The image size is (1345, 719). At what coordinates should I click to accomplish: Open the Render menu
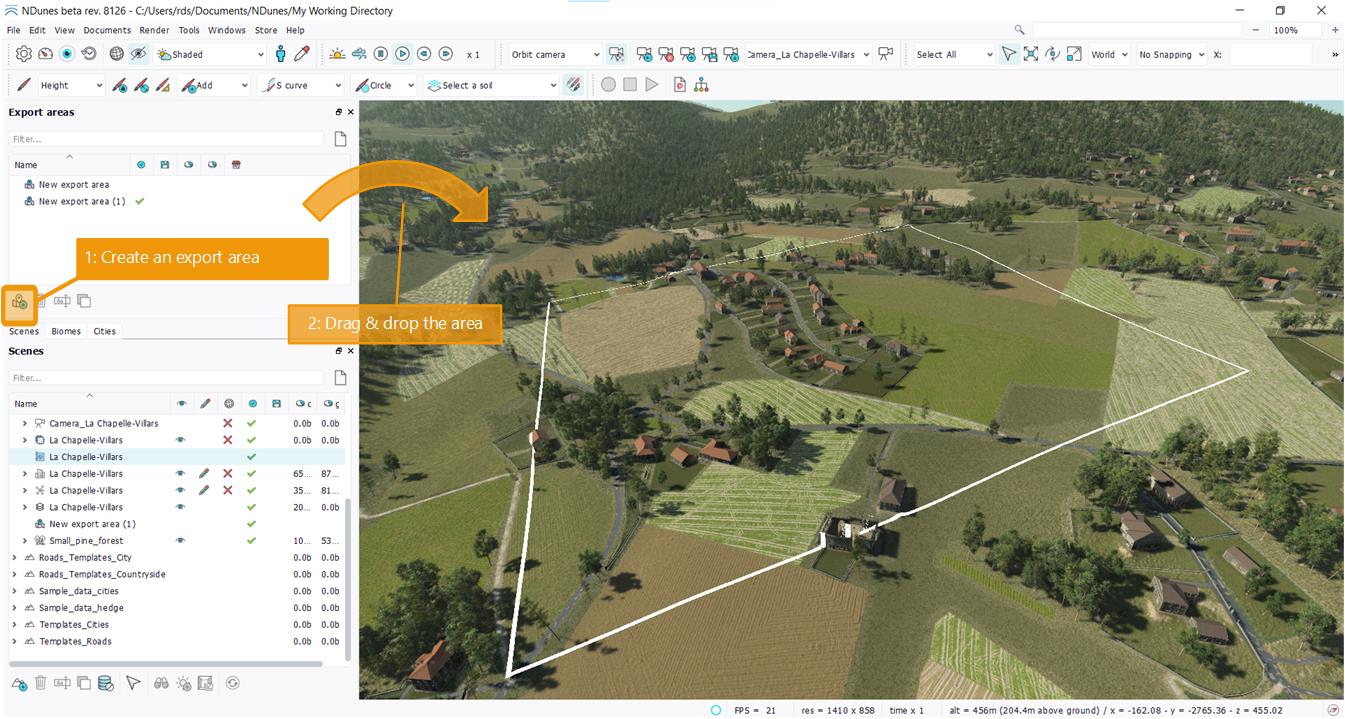[154, 30]
